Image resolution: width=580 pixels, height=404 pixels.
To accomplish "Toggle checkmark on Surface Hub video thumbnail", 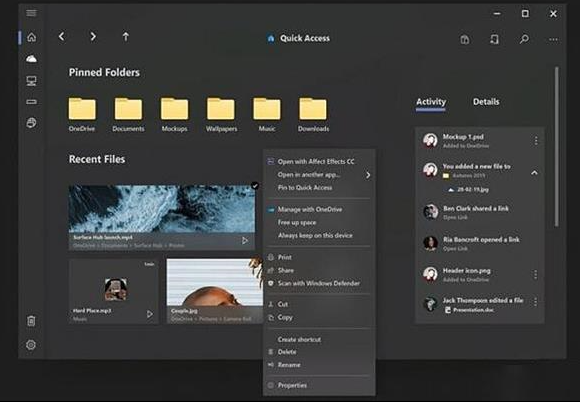I will click(255, 186).
